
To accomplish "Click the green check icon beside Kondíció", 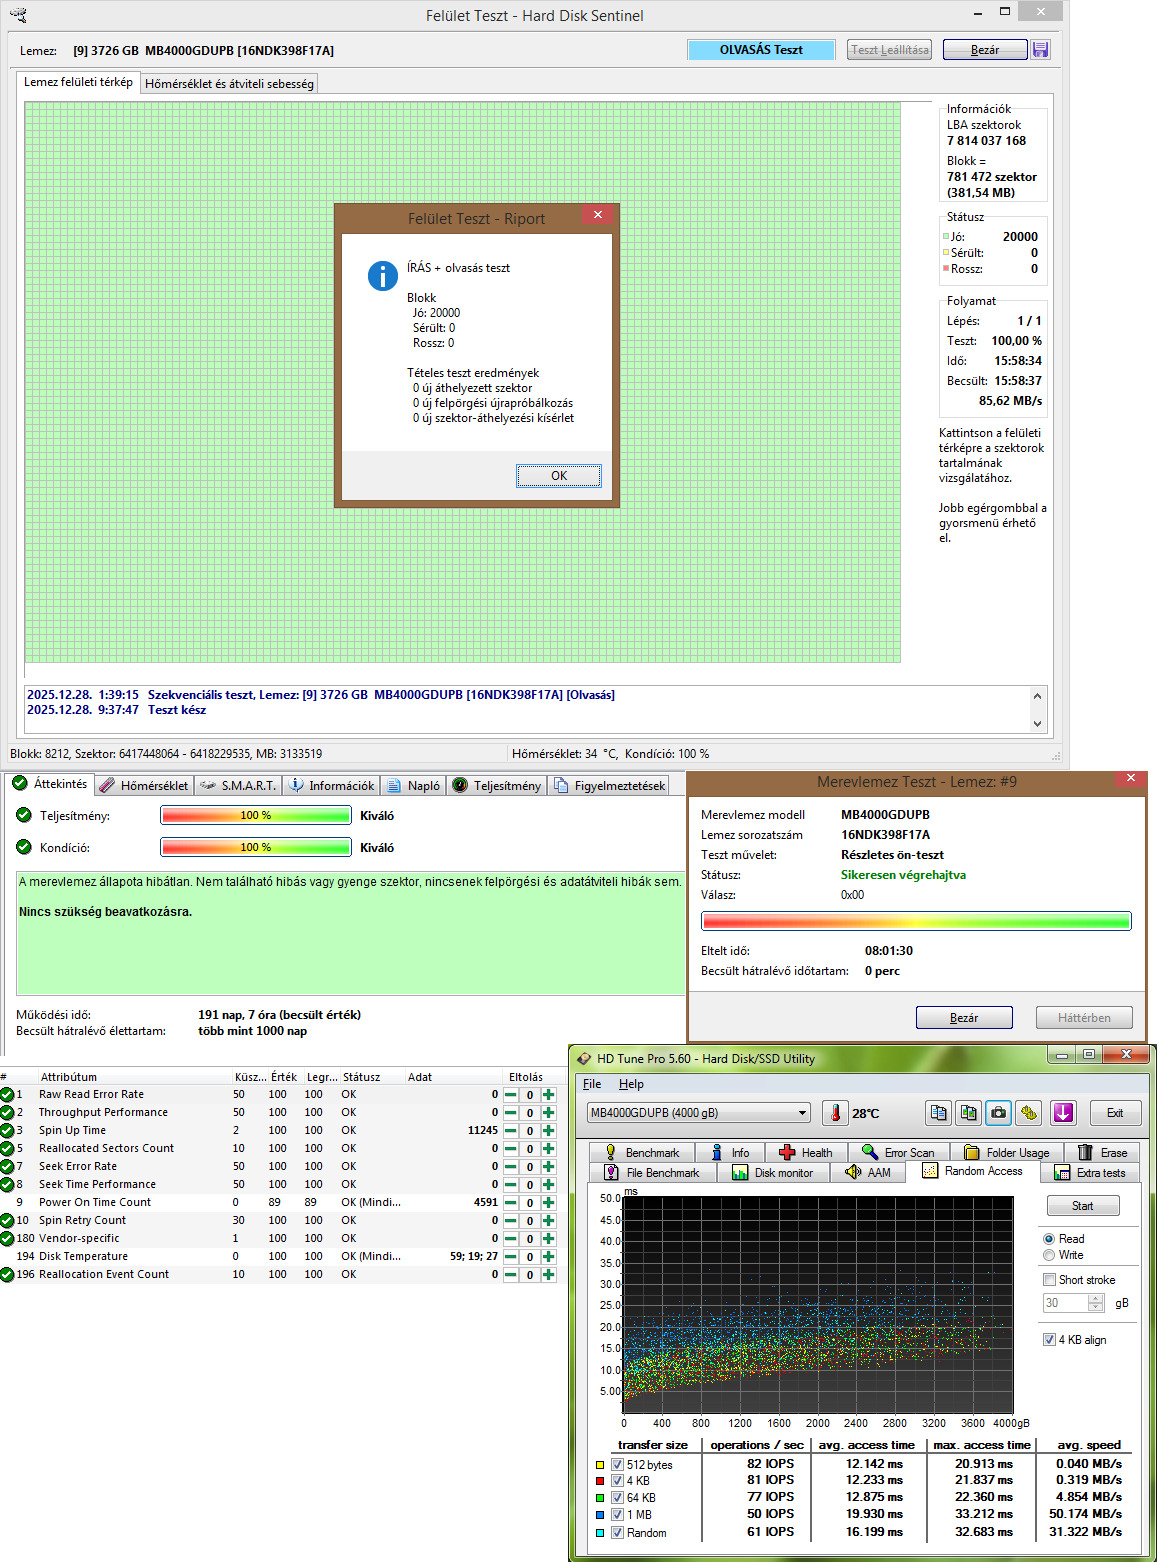I will (24, 847).
